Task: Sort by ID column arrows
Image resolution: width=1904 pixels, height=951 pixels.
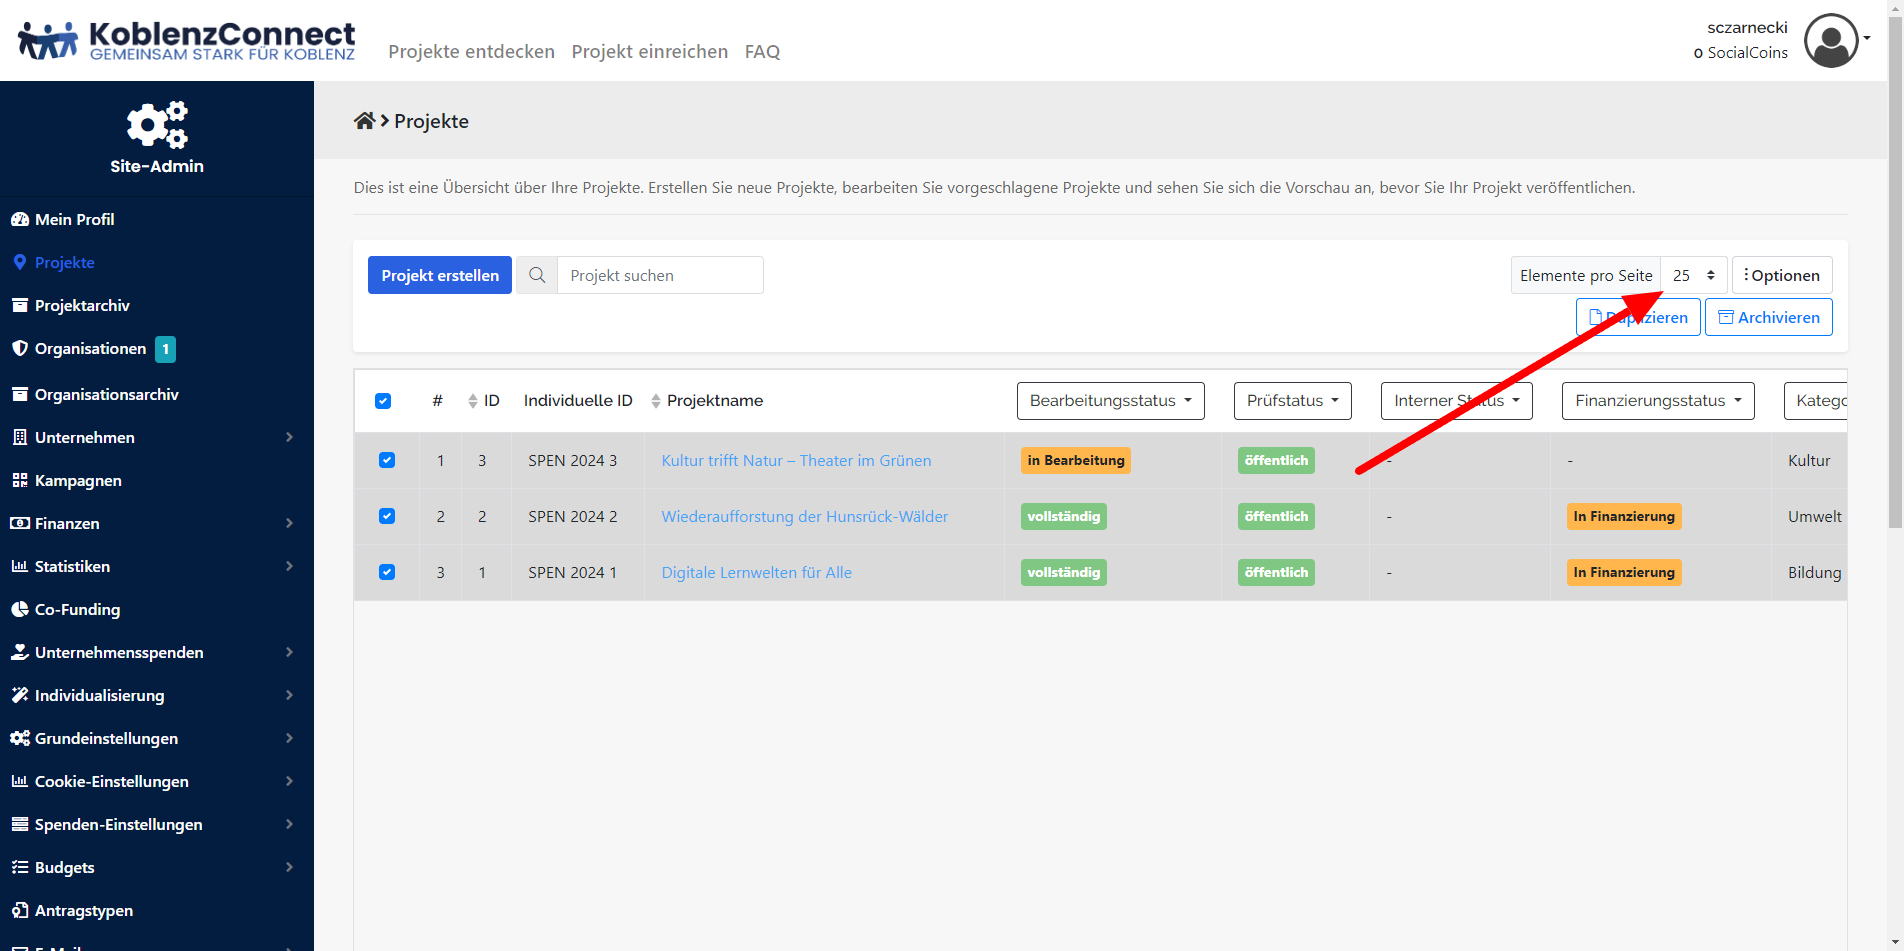Action: click(x=473, y=401)
